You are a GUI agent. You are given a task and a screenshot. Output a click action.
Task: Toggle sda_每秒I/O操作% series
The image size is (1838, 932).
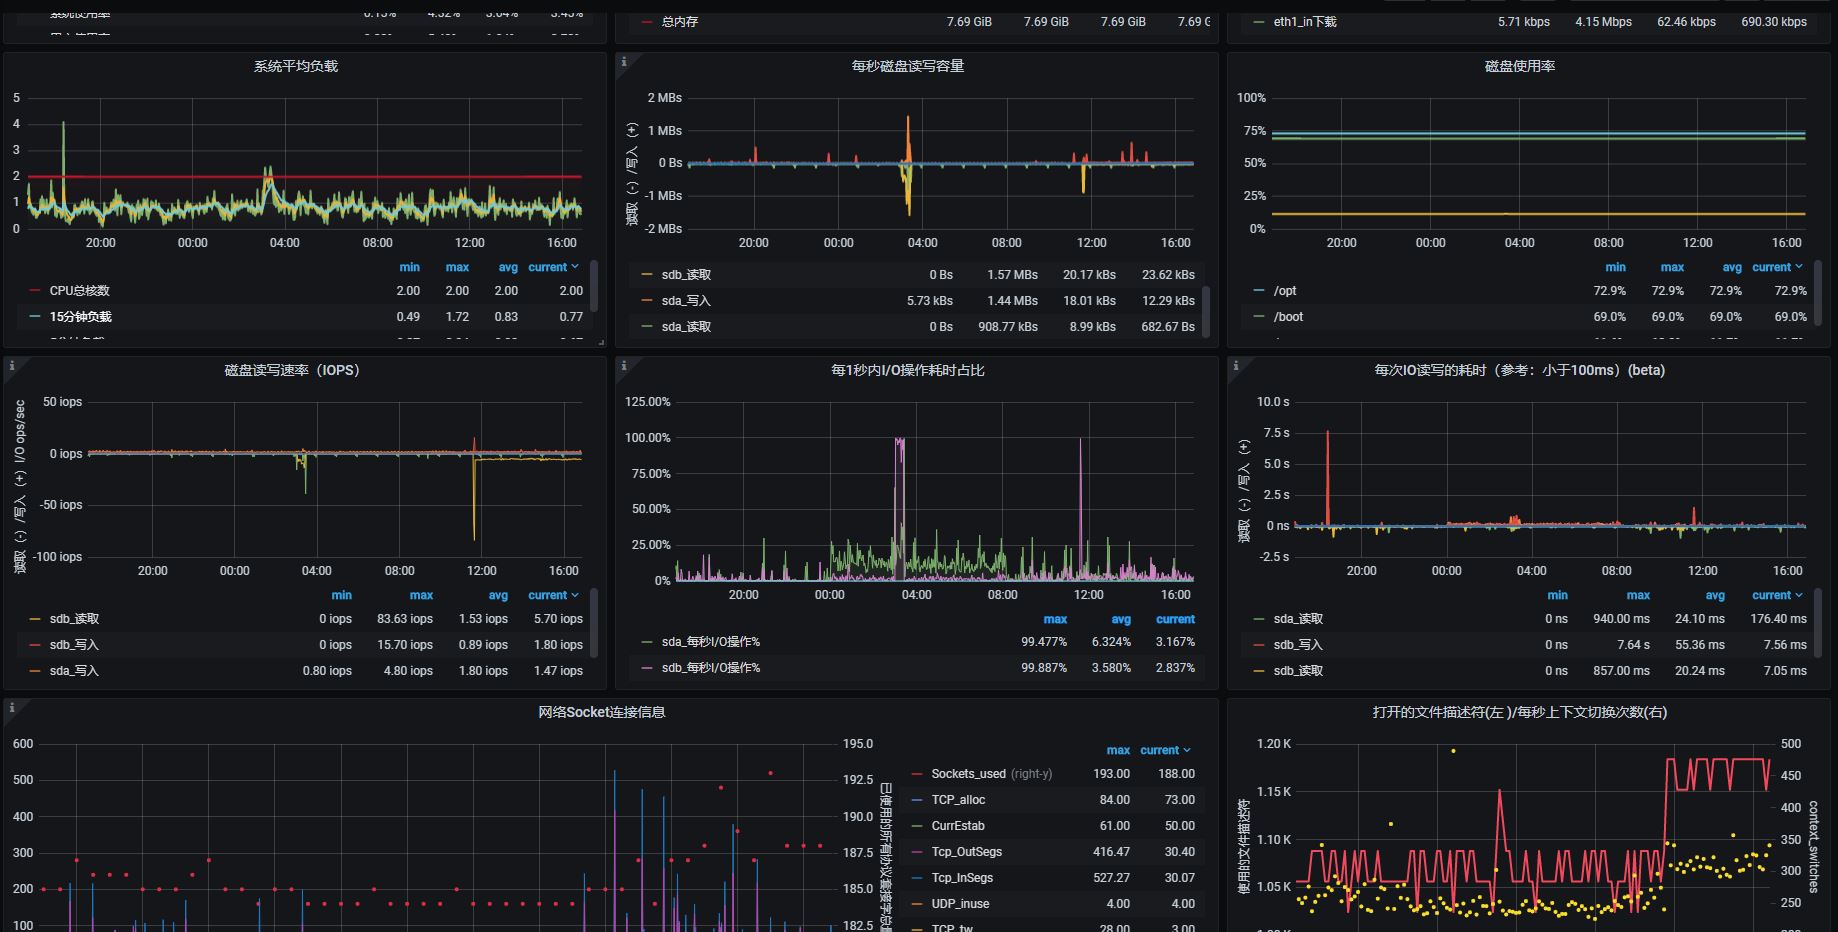711,642
